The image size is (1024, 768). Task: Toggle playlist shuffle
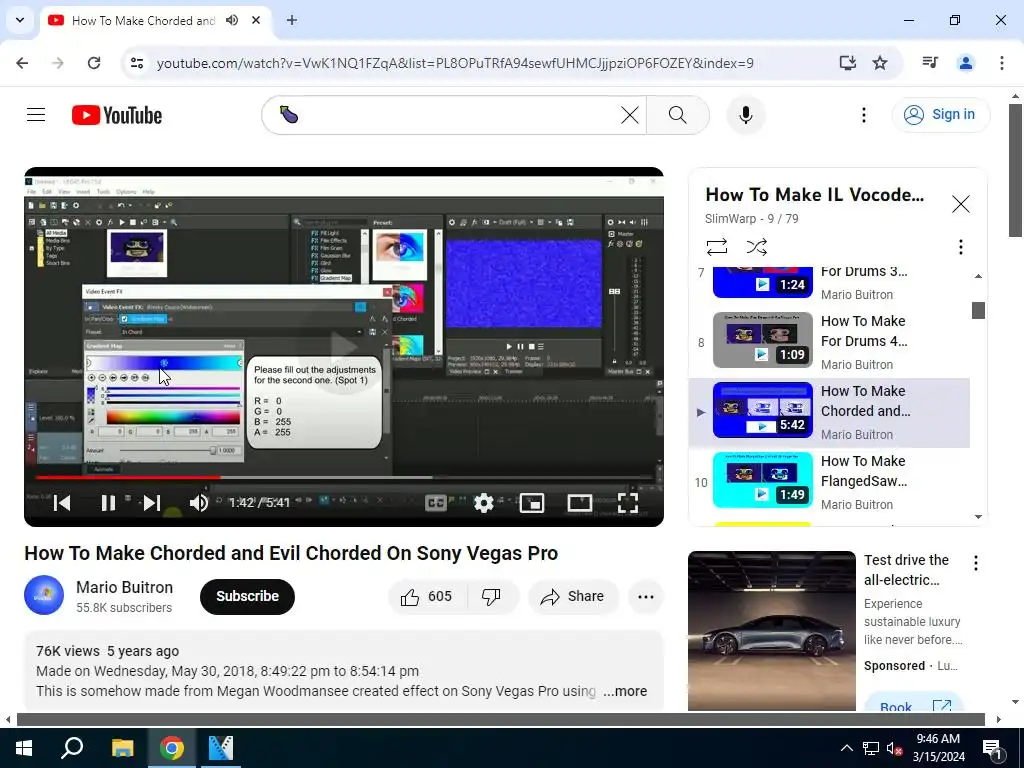pyautogui.click(x=756, y=247)
